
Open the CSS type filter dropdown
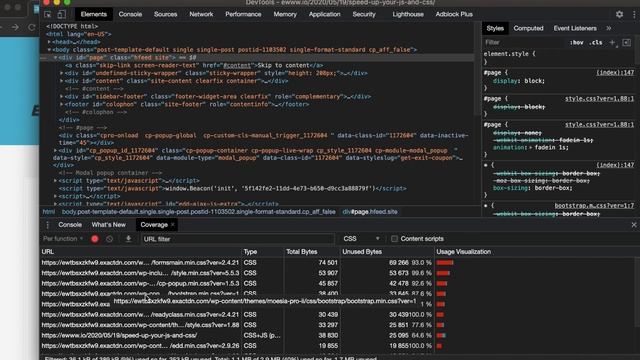click(x=362, y=239)
